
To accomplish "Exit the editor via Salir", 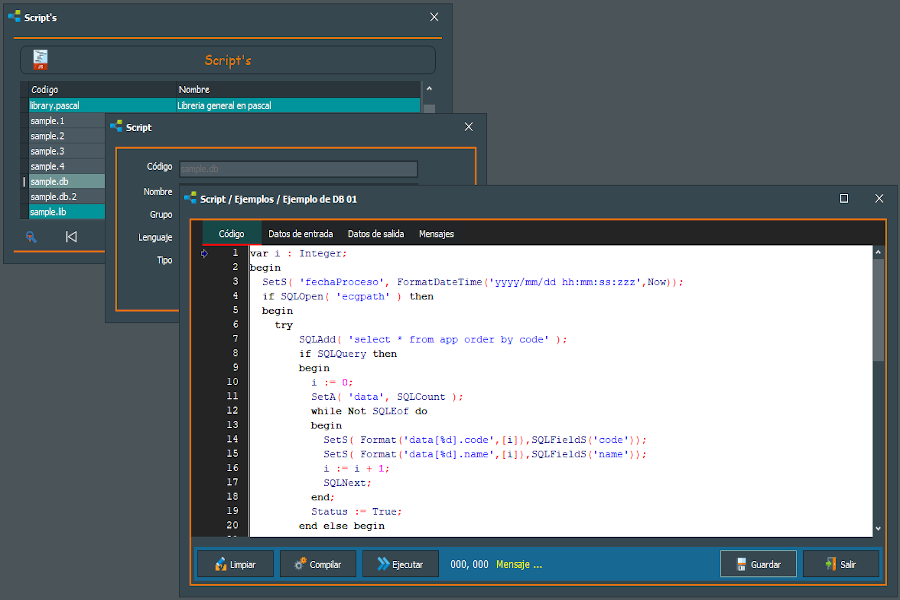I will [840, 564].
